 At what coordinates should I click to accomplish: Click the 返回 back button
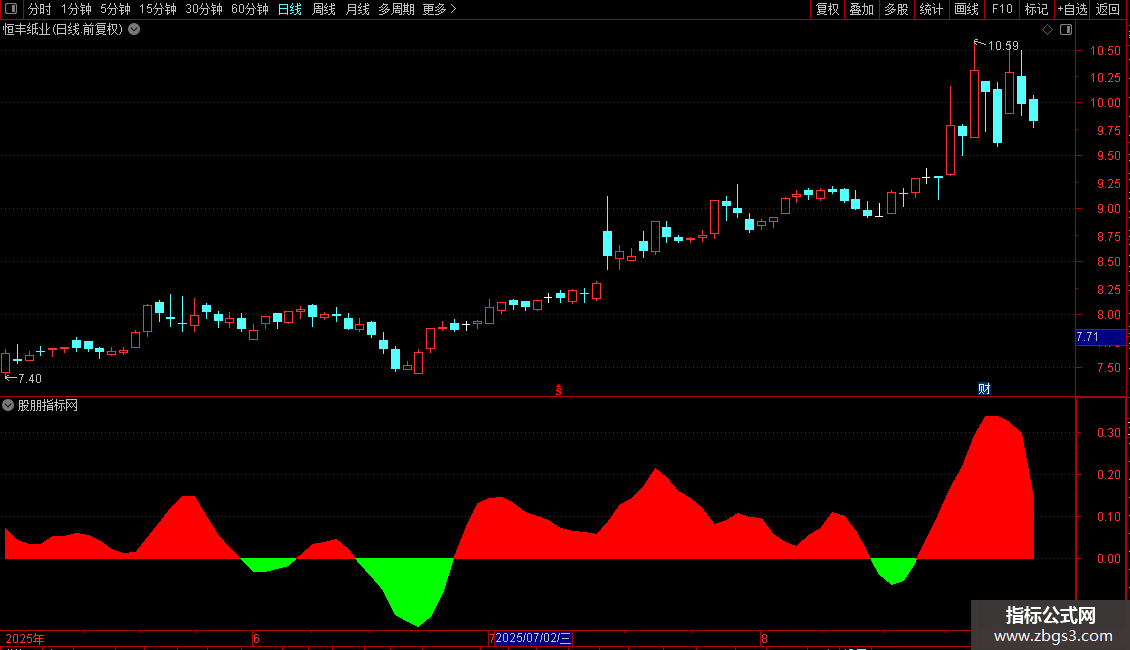[x=1108, y=9]
